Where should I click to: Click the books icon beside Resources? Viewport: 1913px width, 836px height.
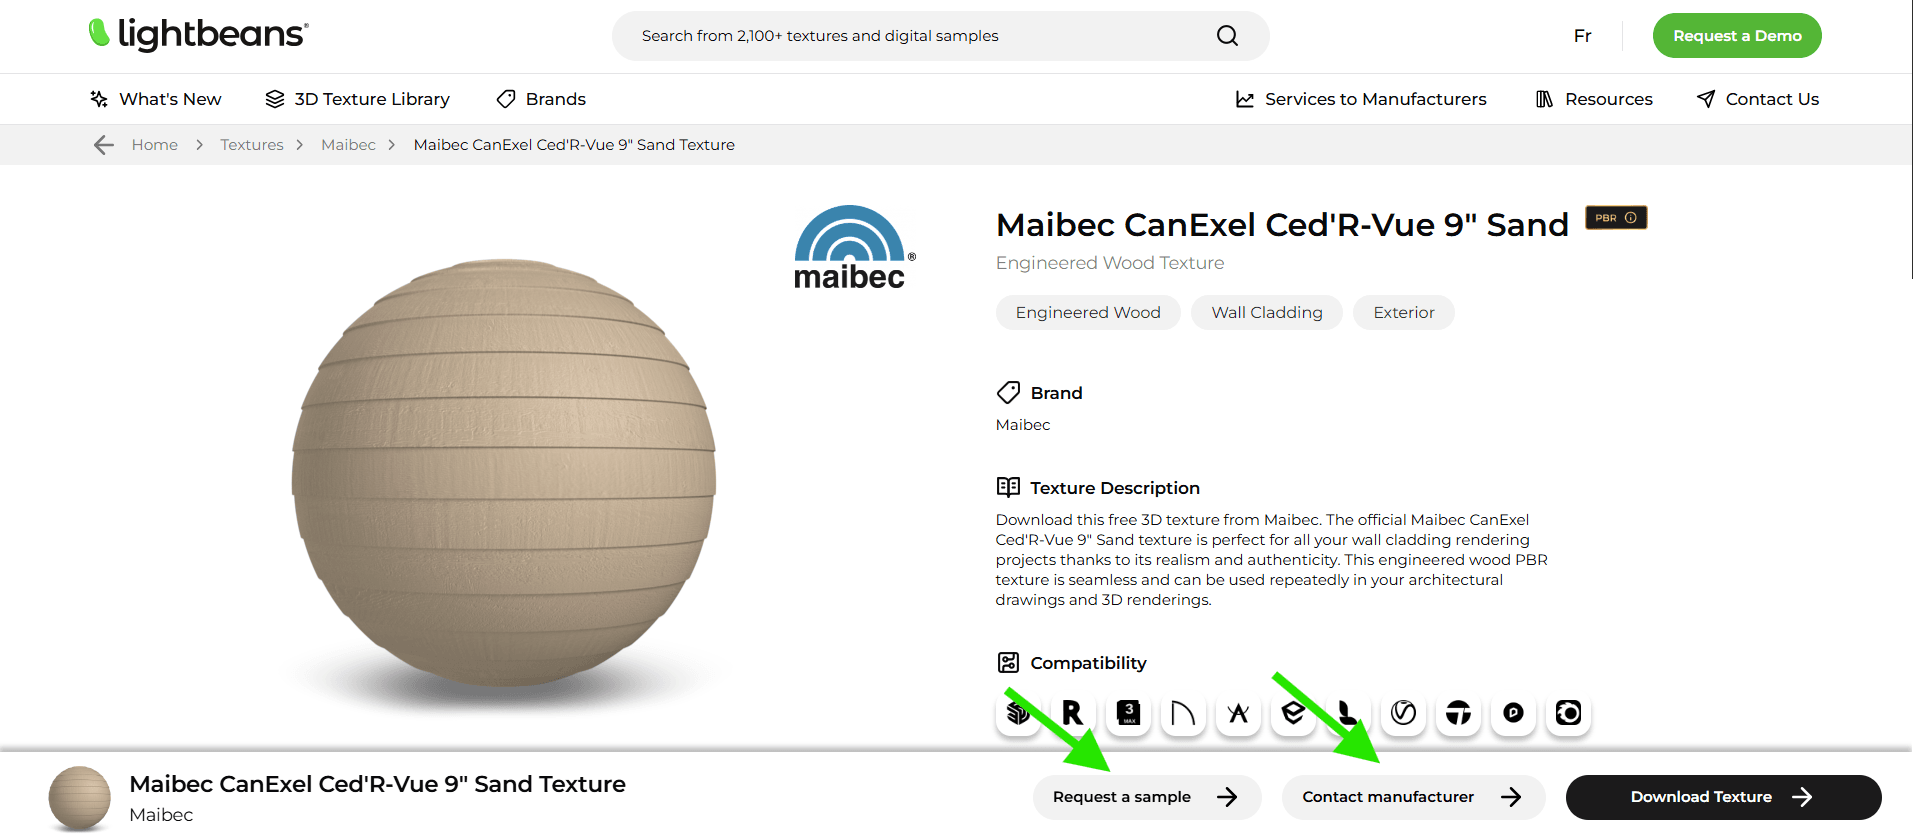1545,99
